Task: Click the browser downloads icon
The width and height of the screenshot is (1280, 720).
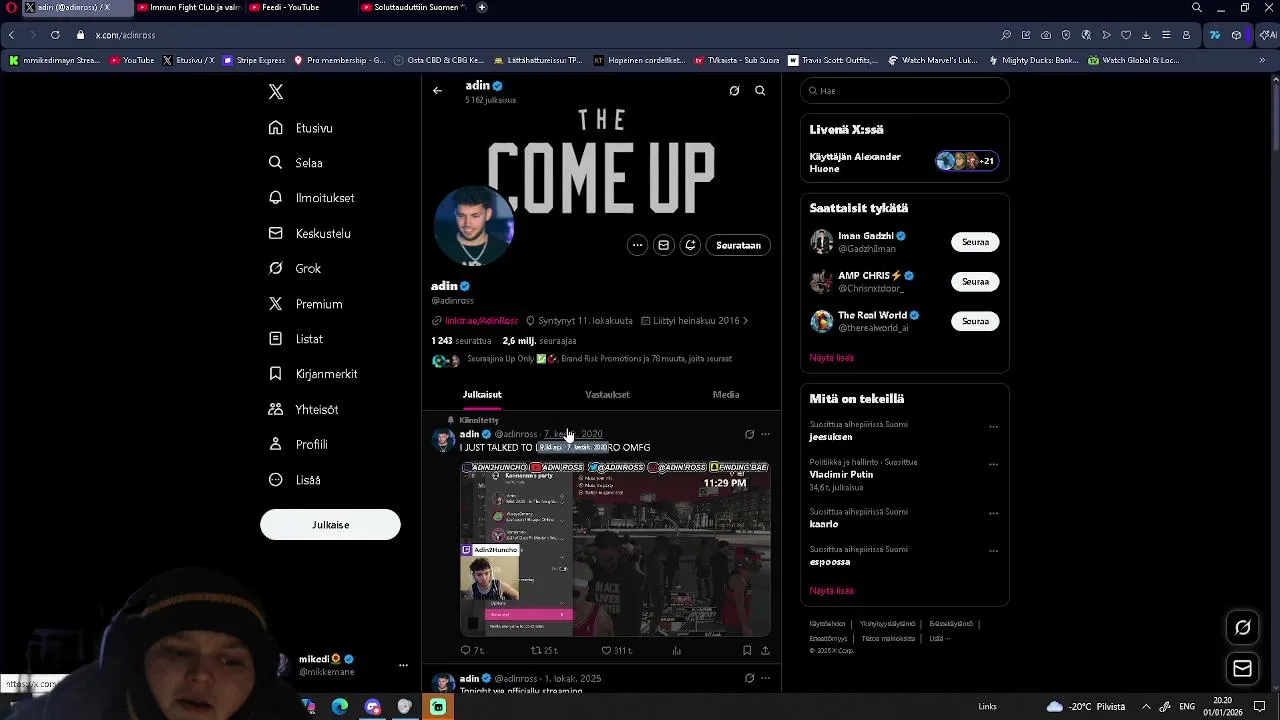Action: pos(1146,35)
